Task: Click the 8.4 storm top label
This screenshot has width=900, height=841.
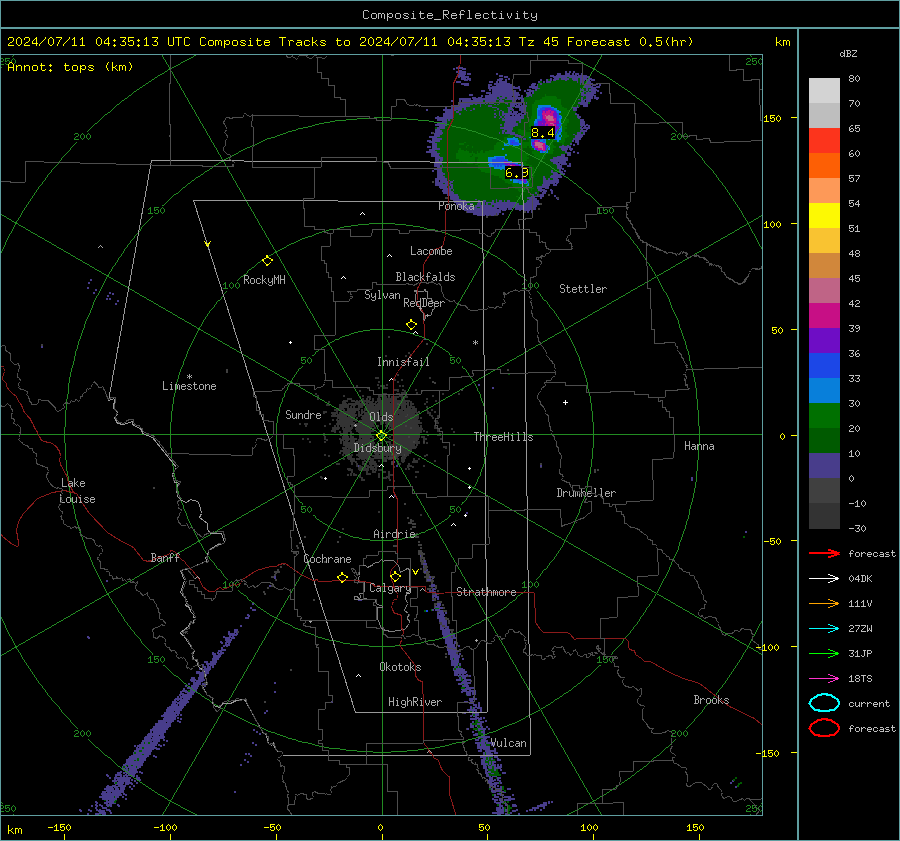Action: [x=543, y=133]
